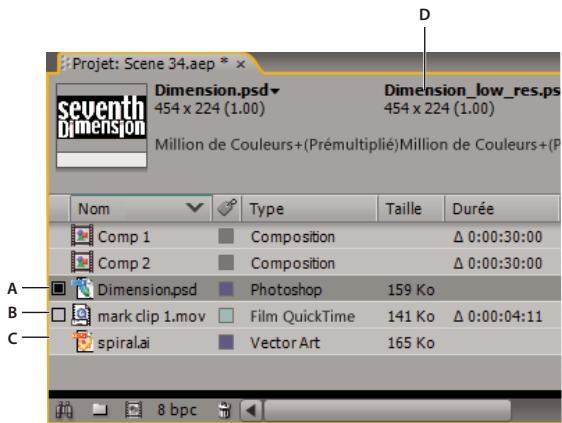Click the Vector Art type cell

point(285,343)
